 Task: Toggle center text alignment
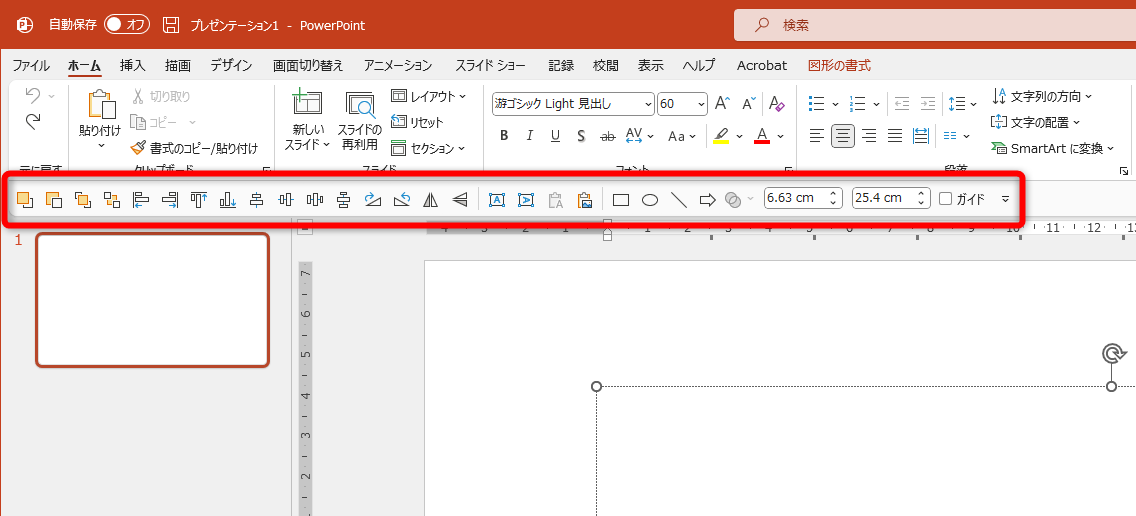tap(843, 136)
